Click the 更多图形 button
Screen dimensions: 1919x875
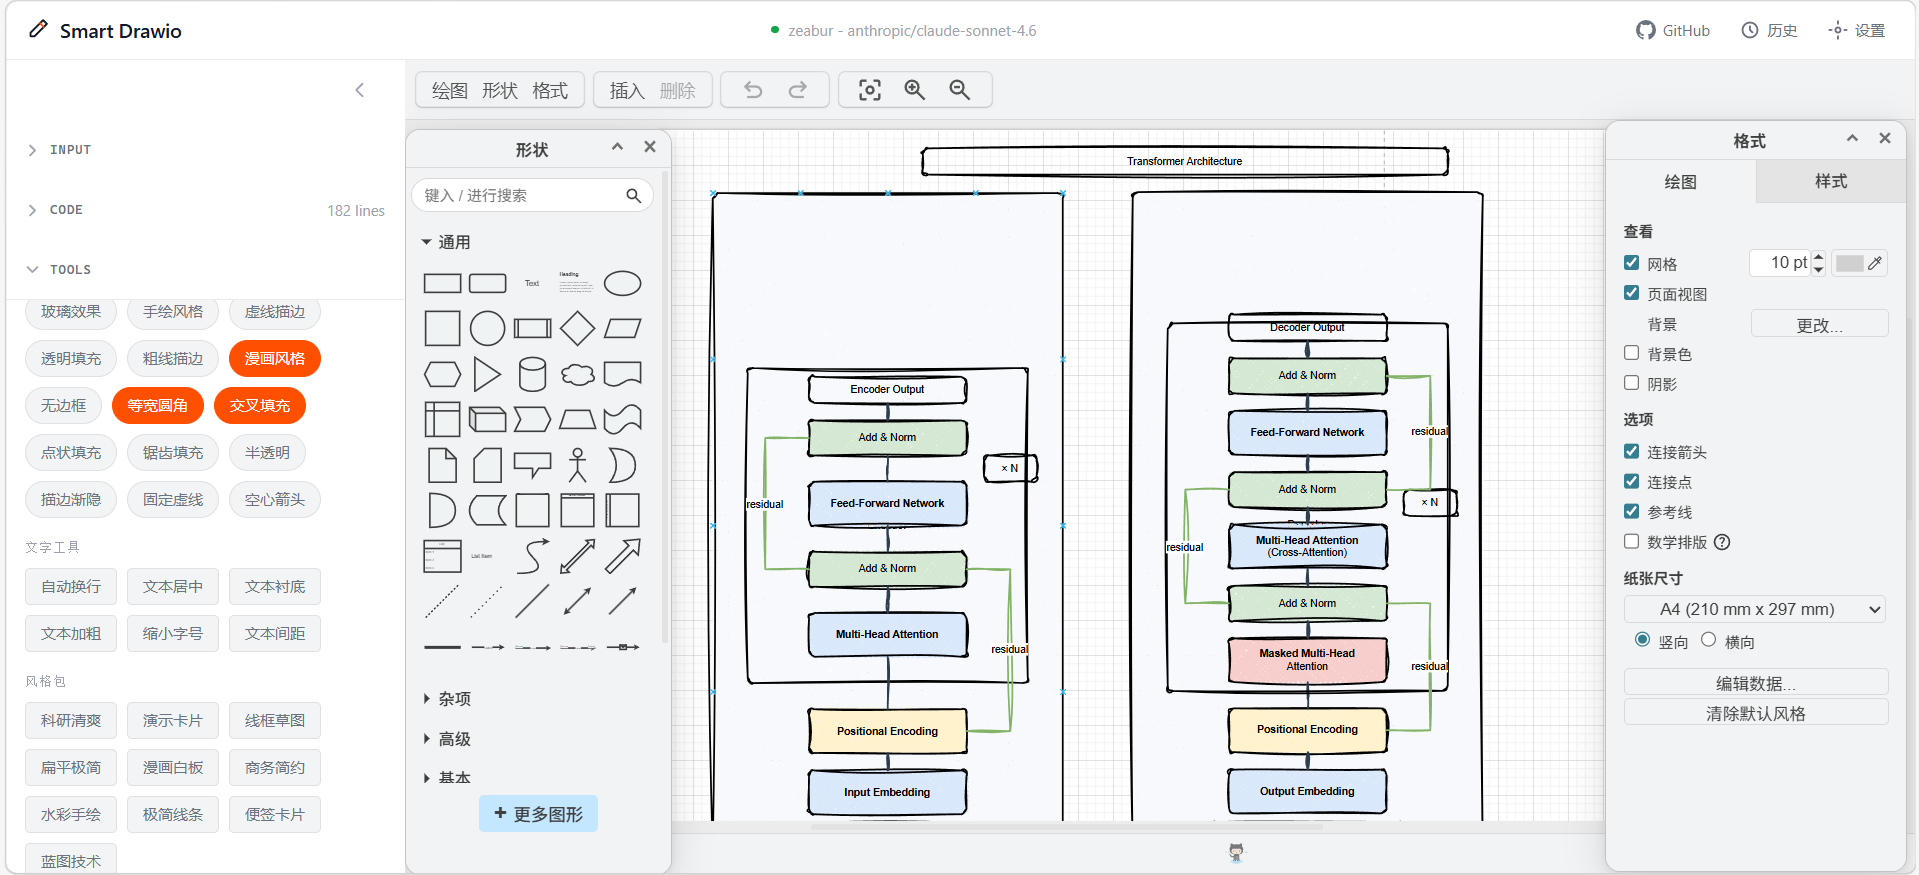(538, 814)
